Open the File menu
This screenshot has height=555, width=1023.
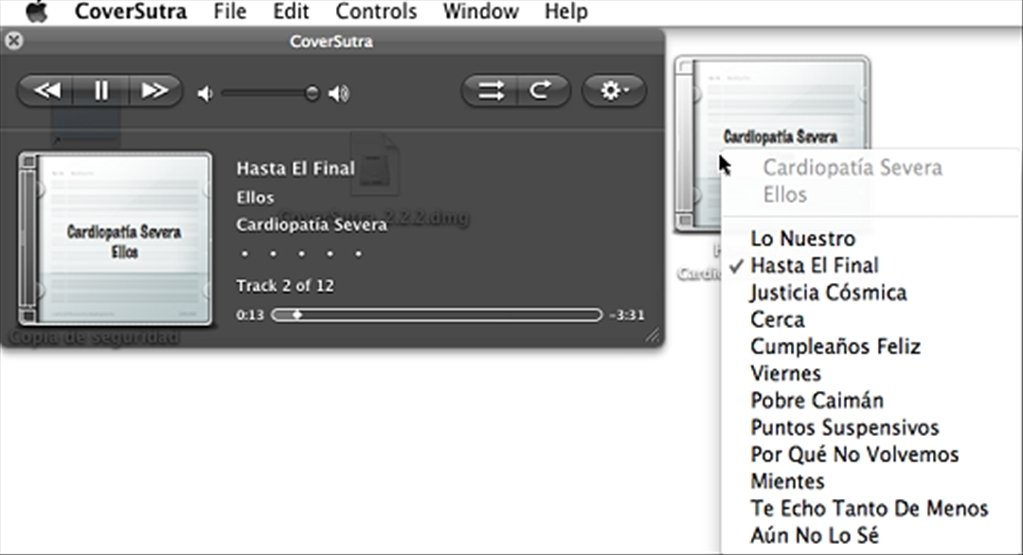(x=230, y=12)
